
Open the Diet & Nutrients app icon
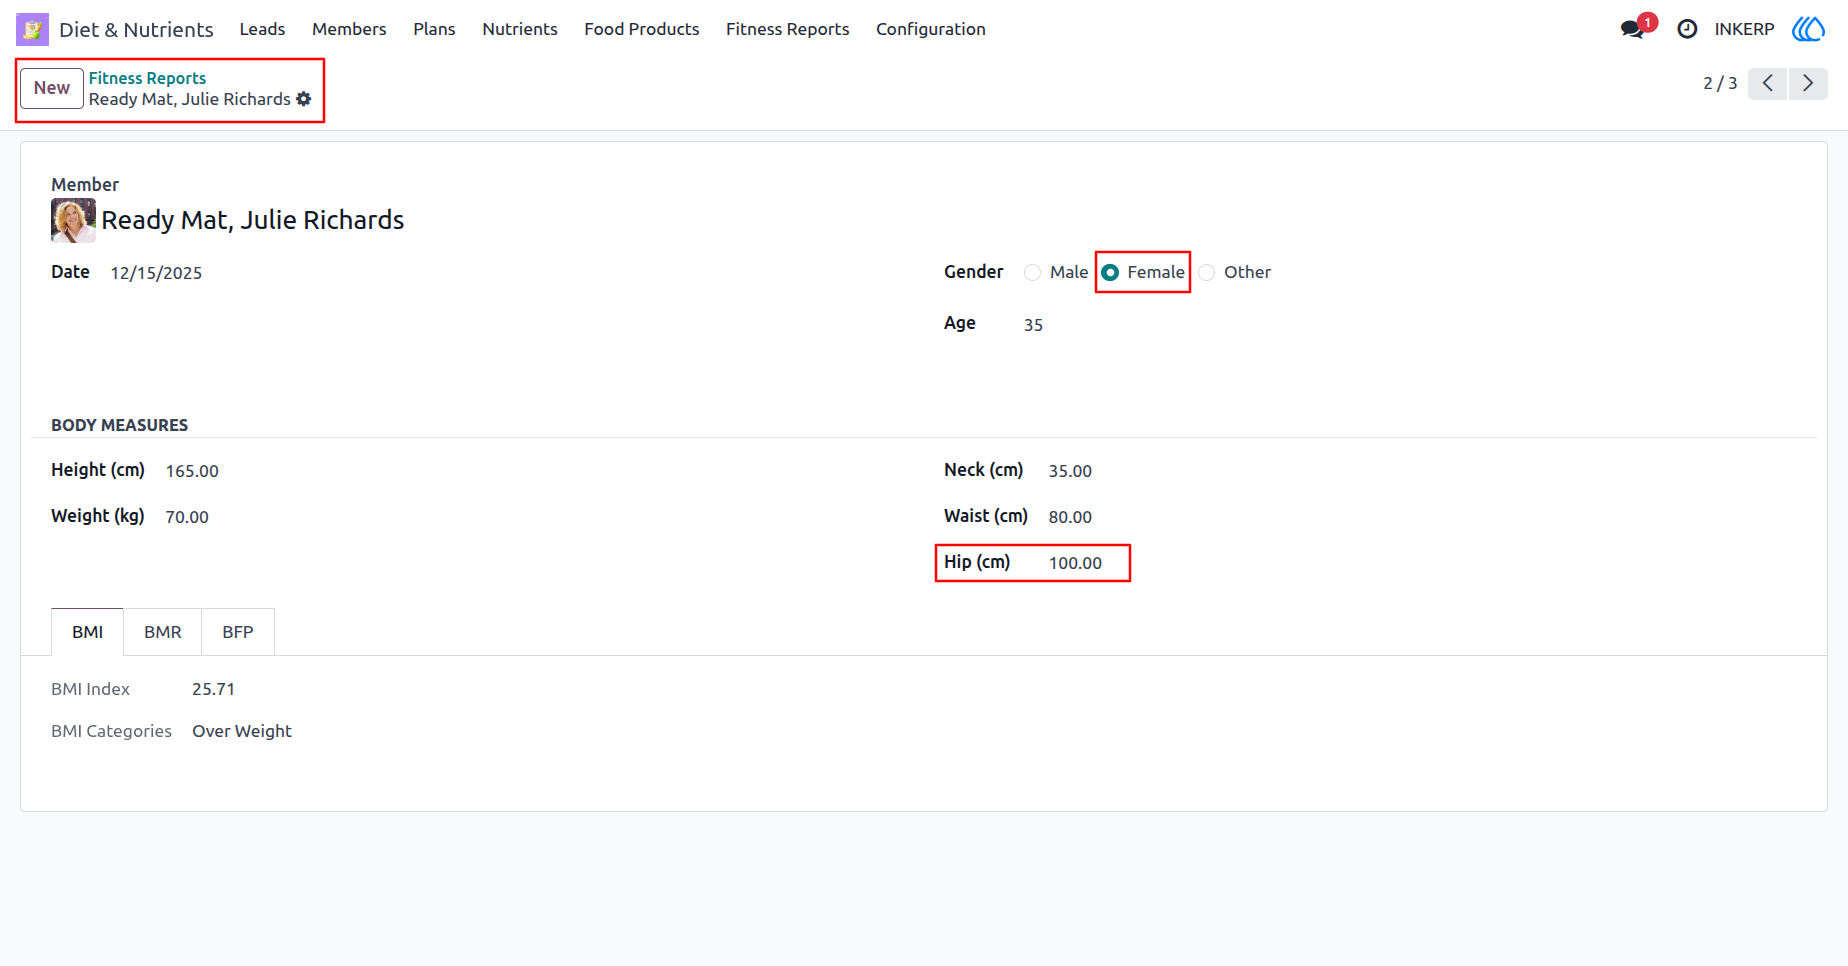[x=32, y=29]
